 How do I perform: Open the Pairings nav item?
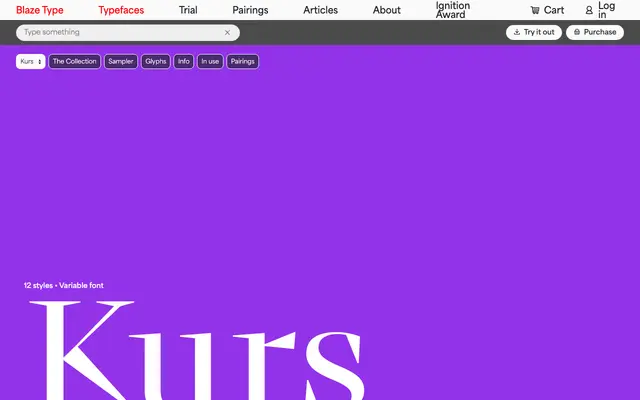tap(250, 10)
